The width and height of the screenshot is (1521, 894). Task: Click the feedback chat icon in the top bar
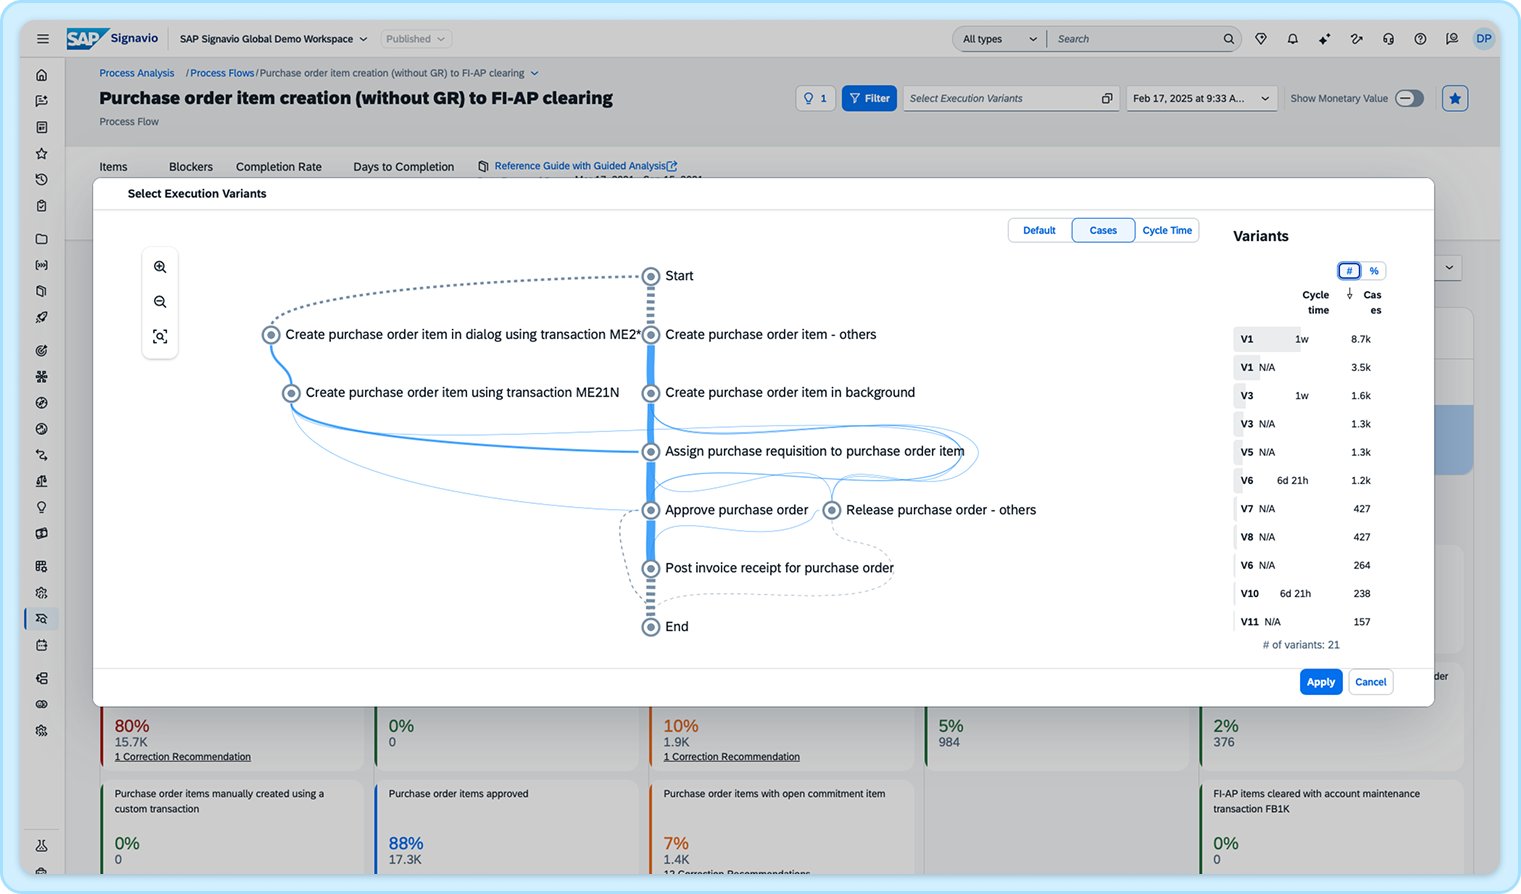(1452, 39)
